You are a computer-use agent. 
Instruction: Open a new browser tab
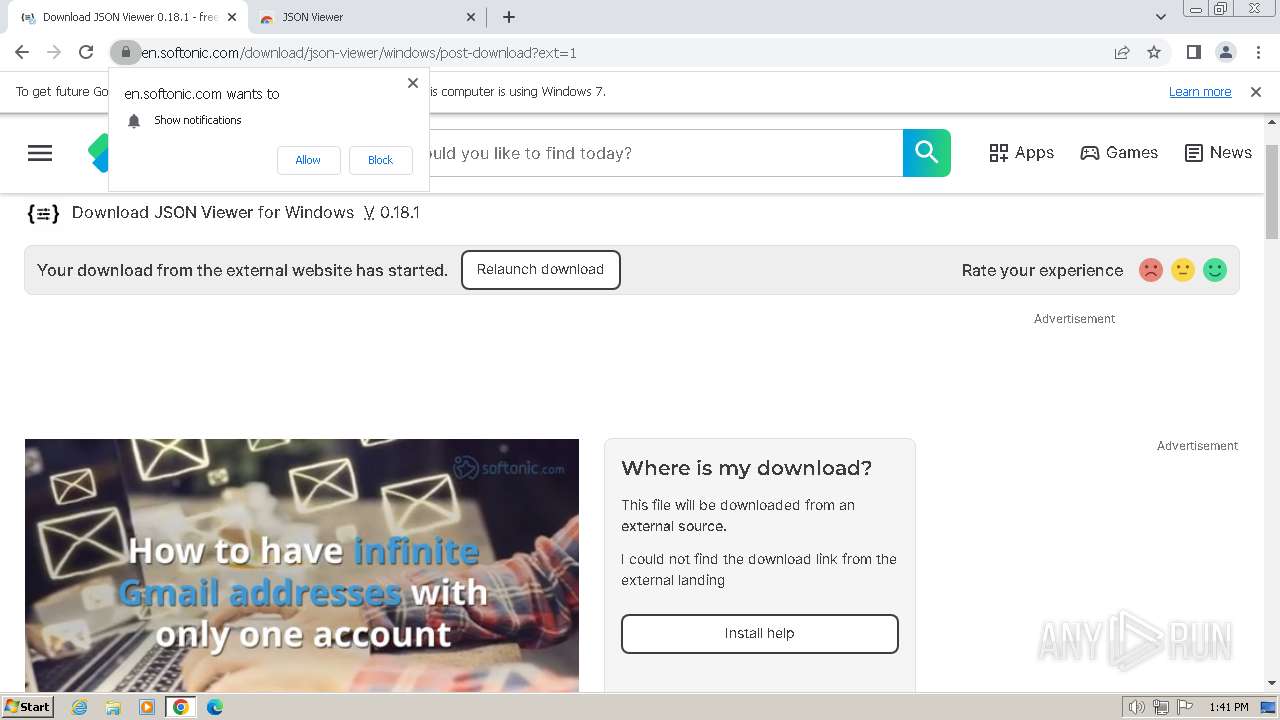[x=509, y=17]
